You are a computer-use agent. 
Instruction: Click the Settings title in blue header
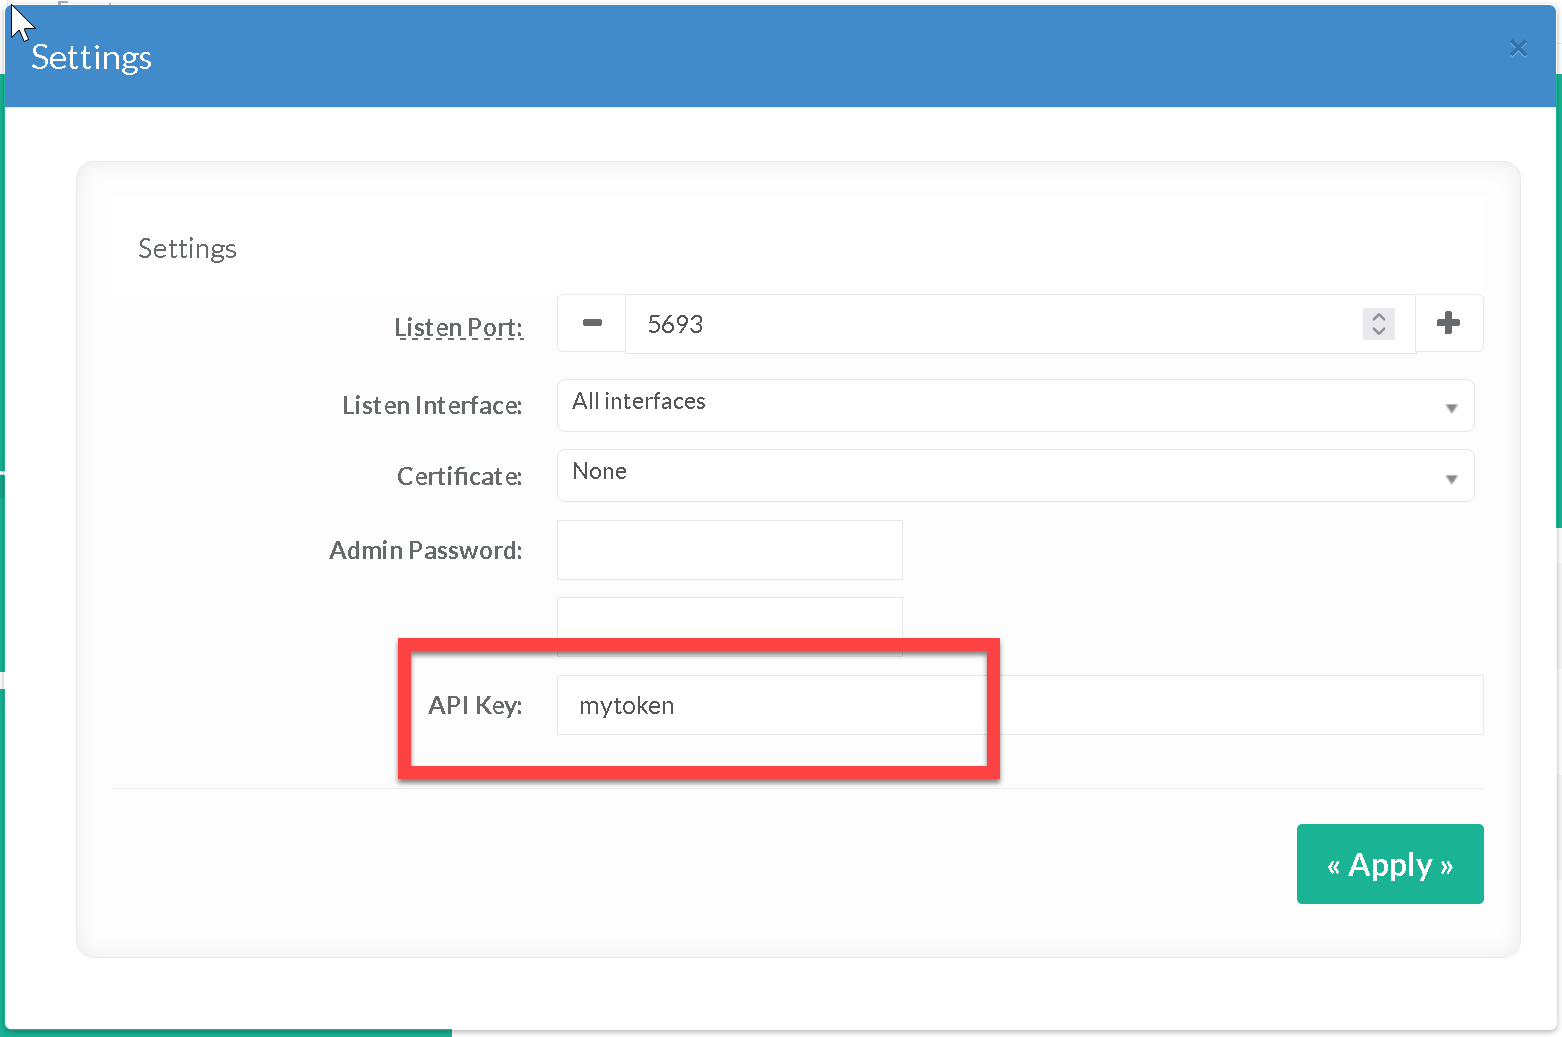(92, 58)
